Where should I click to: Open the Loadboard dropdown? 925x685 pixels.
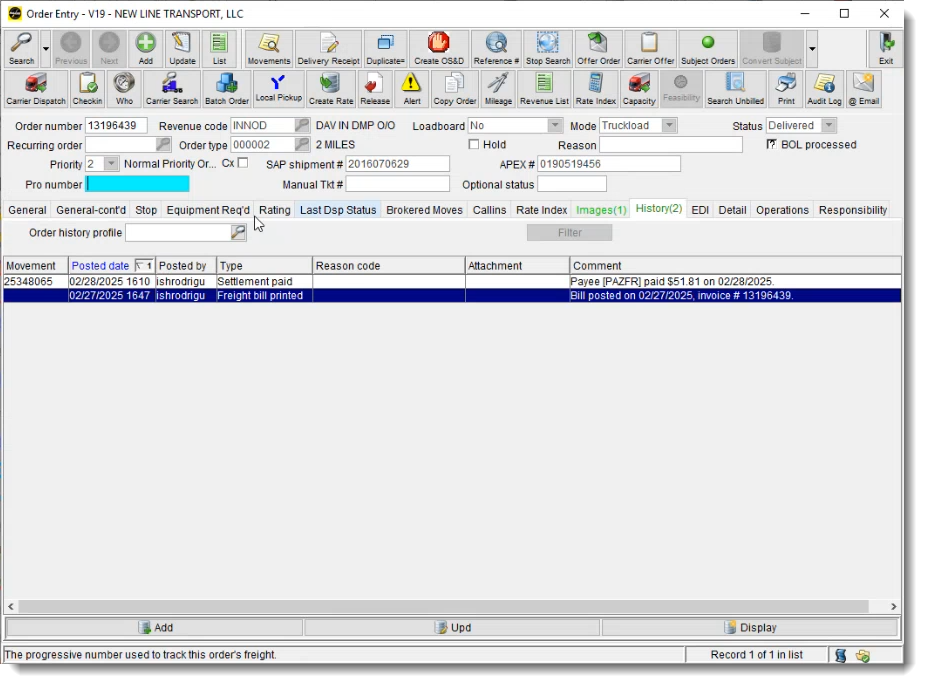click(x=557, y=125)
